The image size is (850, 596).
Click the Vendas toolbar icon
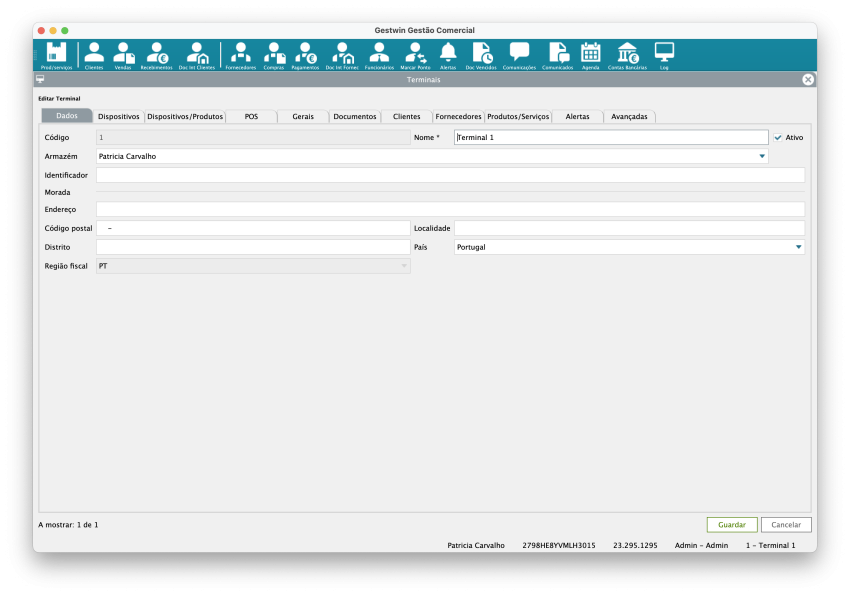pos(123,55)
